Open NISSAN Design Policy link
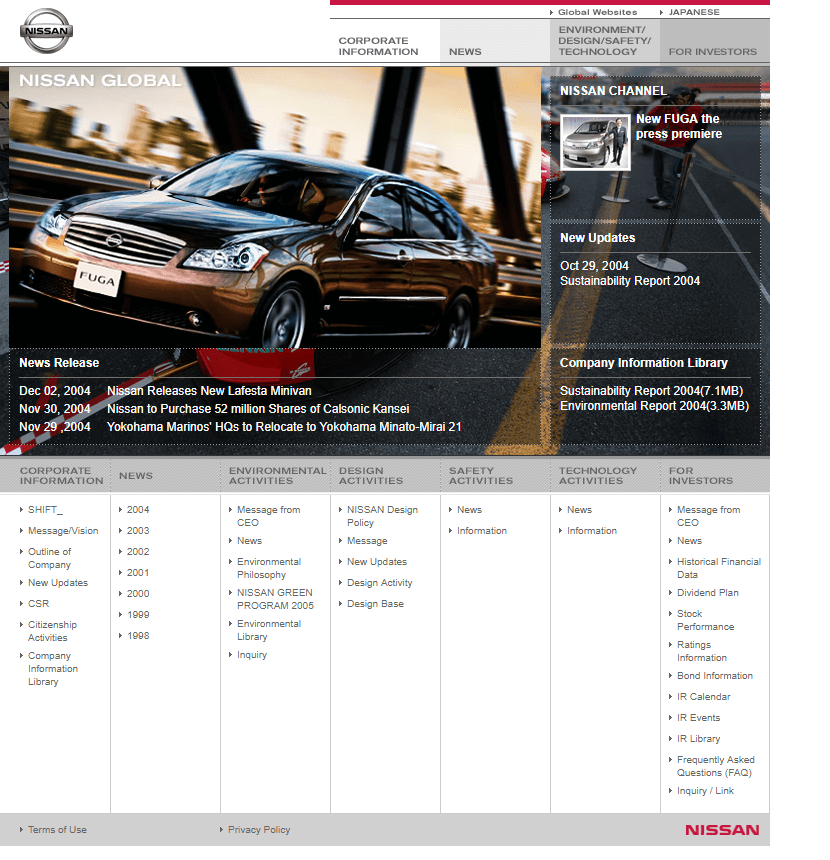 382,516
